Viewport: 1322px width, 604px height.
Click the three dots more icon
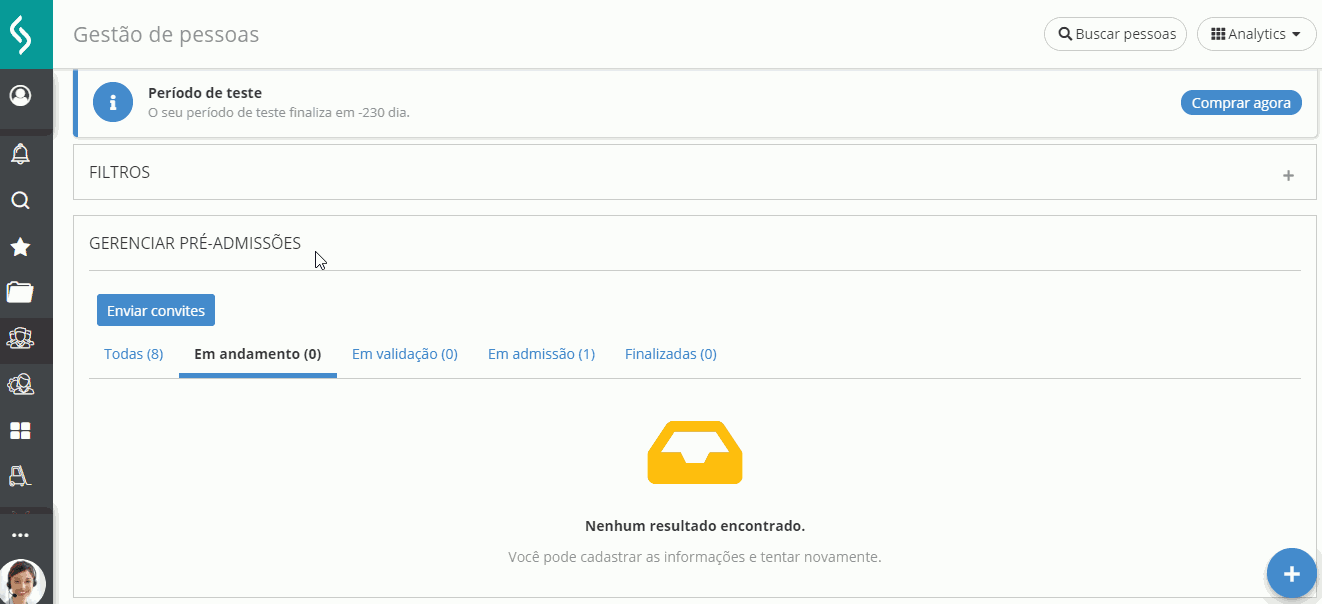tap(20, 535)
